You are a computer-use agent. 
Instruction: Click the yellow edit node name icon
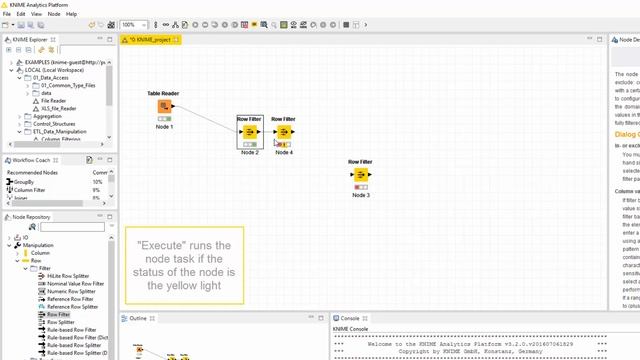pyautogui.click(x=254, y=24)
